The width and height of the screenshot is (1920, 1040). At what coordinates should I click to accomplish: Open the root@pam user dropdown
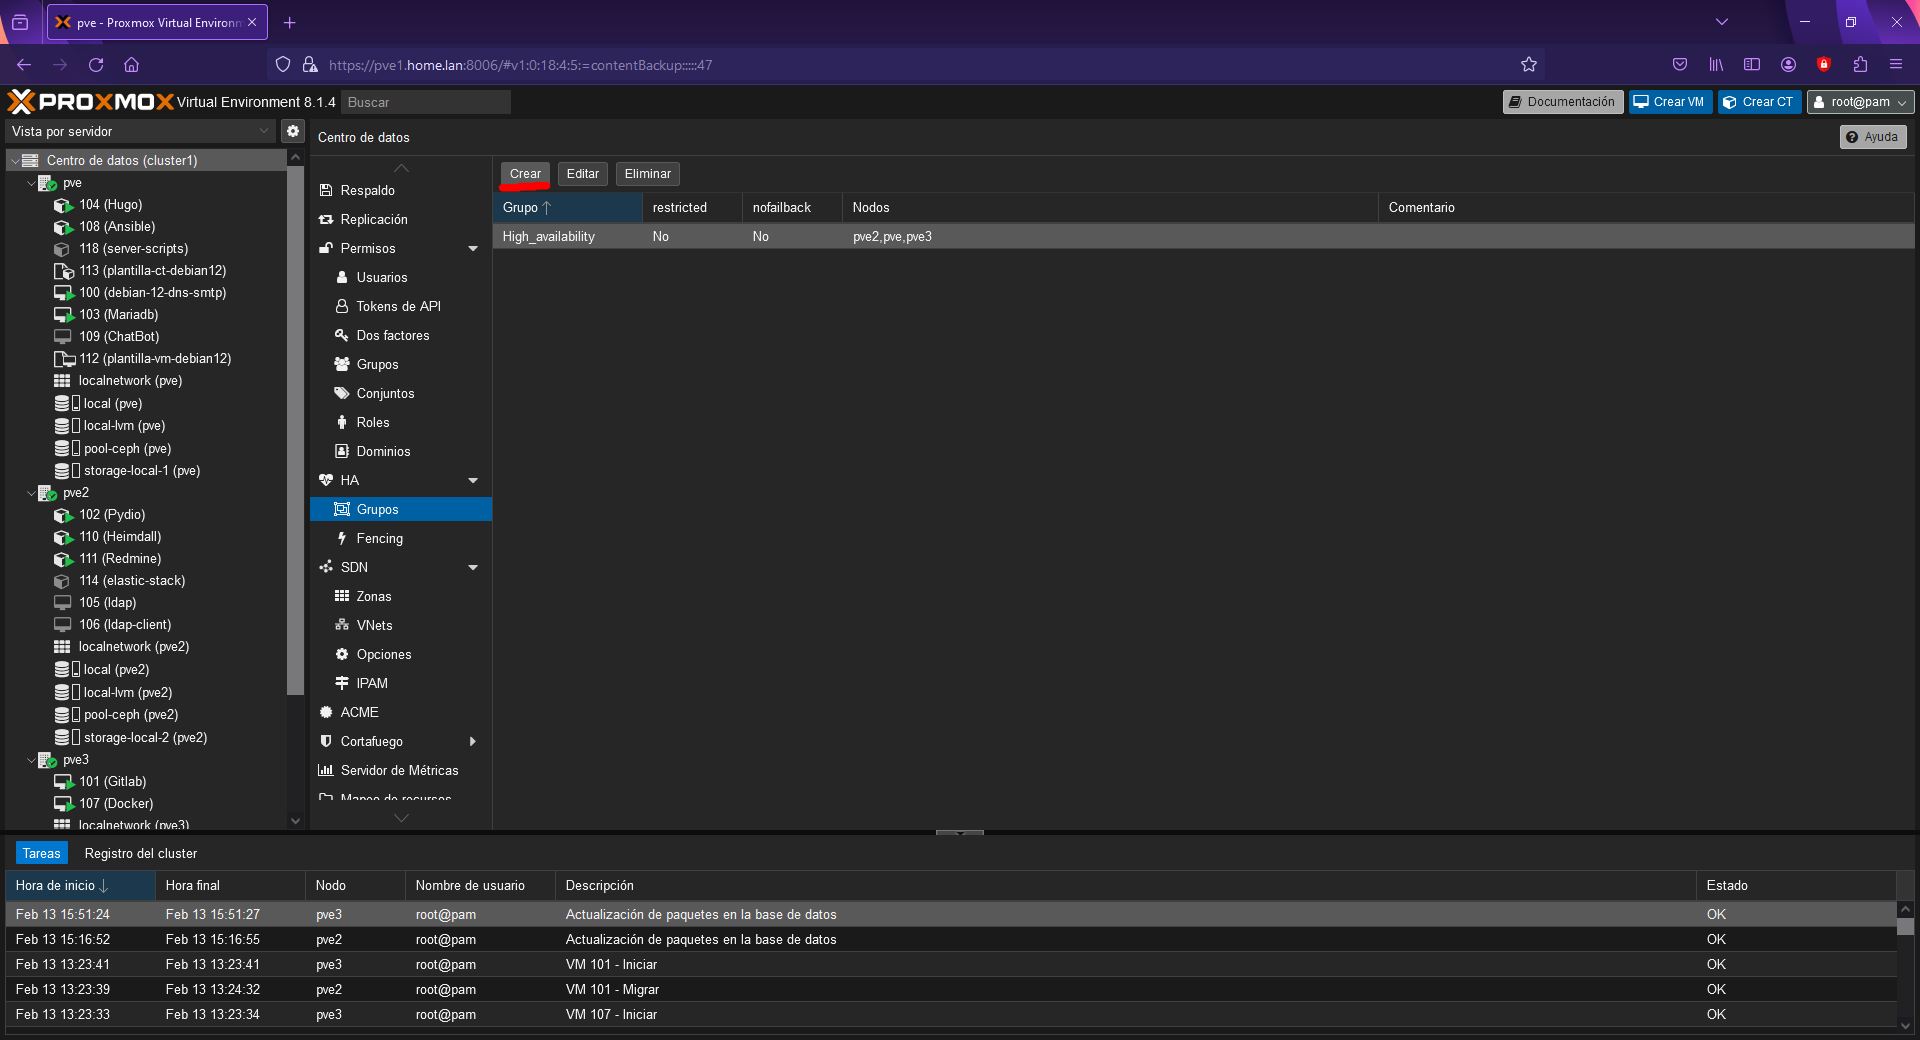point(1860,102)
